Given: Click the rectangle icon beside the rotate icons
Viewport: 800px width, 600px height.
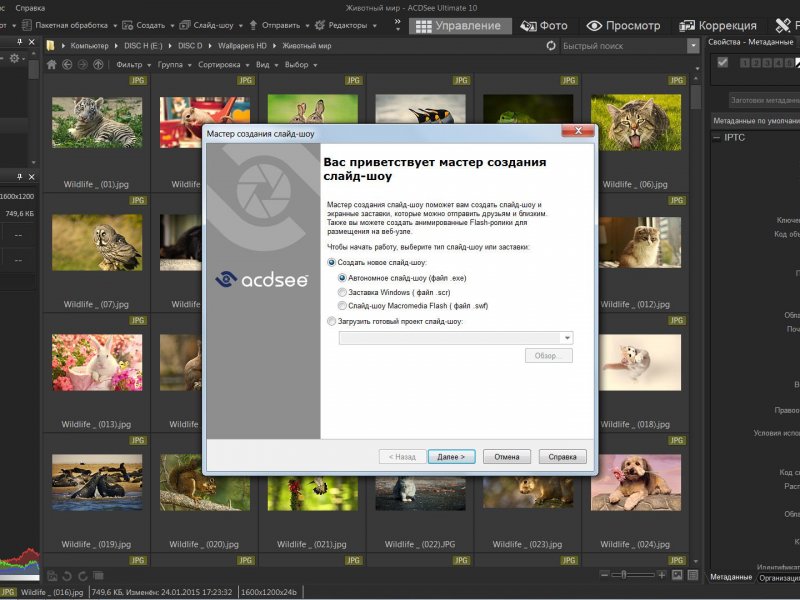Looking at the screenshot, I should [x=98, y=576].
